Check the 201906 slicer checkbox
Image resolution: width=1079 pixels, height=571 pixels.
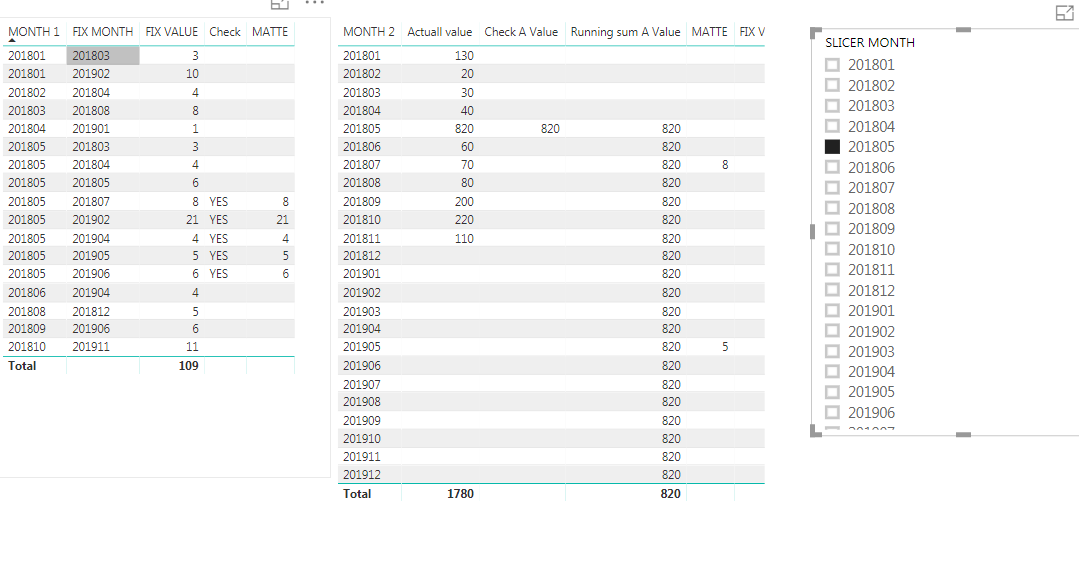(832, 413)
